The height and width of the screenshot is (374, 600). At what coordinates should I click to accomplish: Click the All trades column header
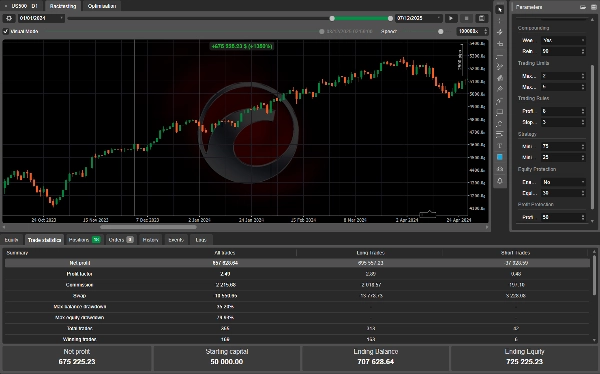(x=225, y=253)
